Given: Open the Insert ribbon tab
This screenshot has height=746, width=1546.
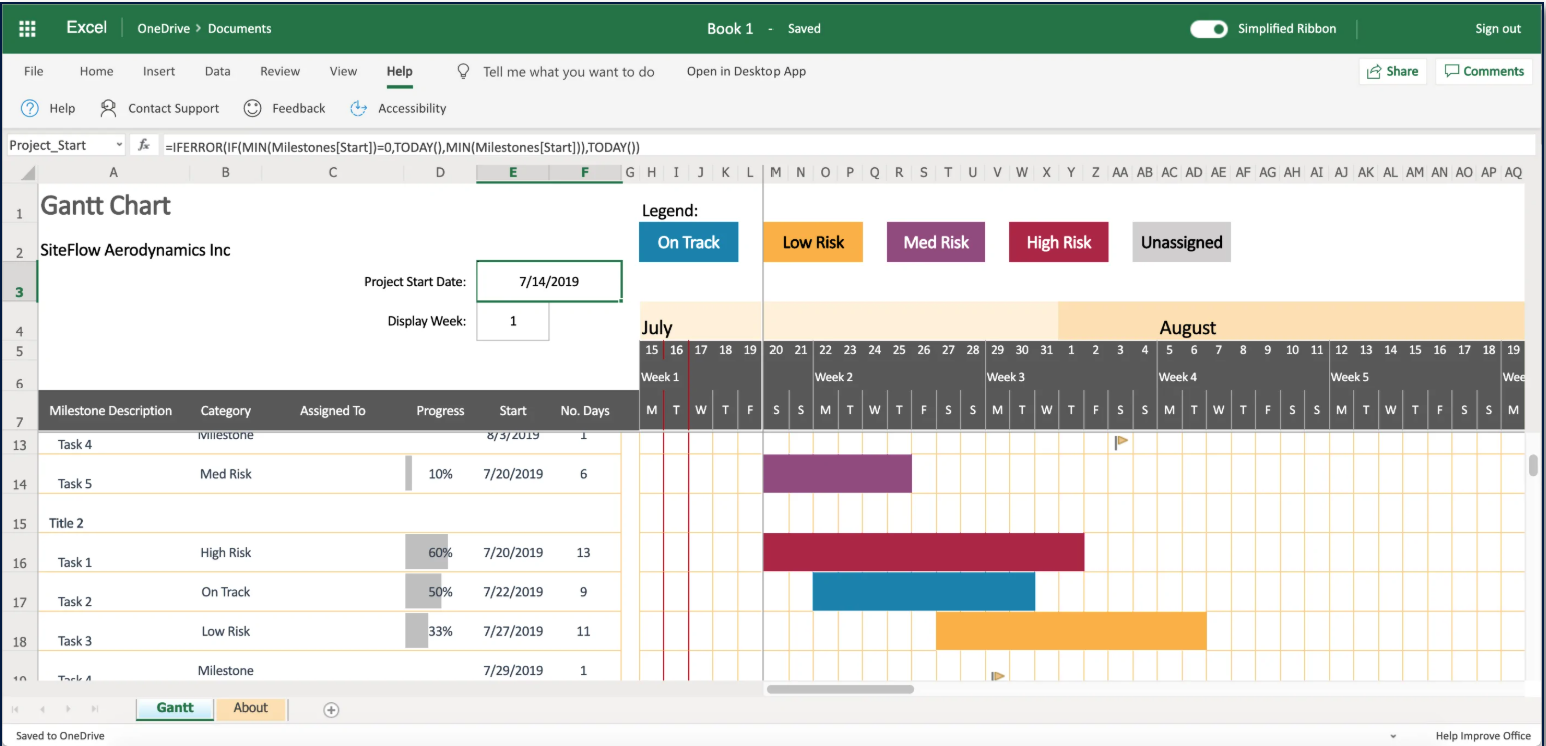Looking at the screenshot, I should click(159, 71).
